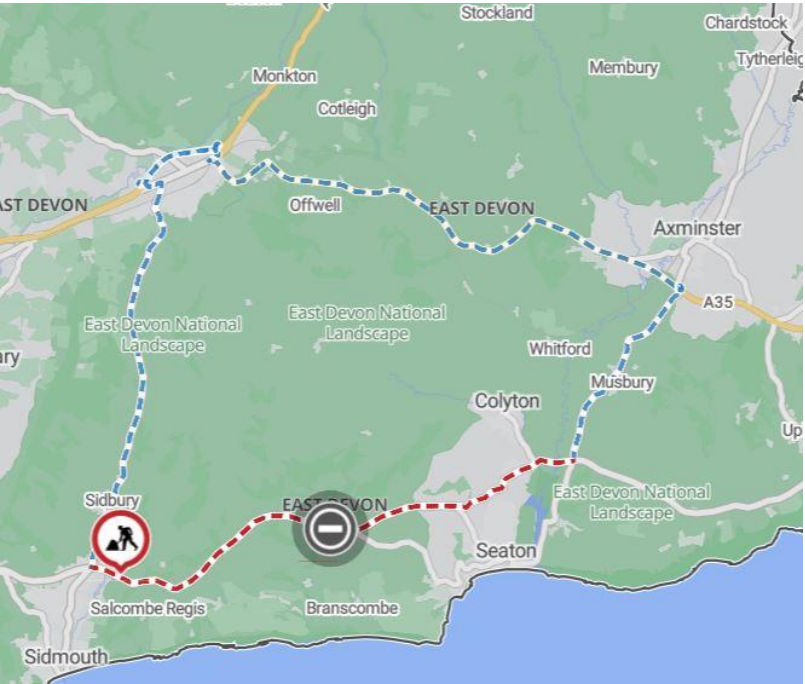Click the Whitford place label
The height and width of the screenshot is (684, 805).
[560, 349]
